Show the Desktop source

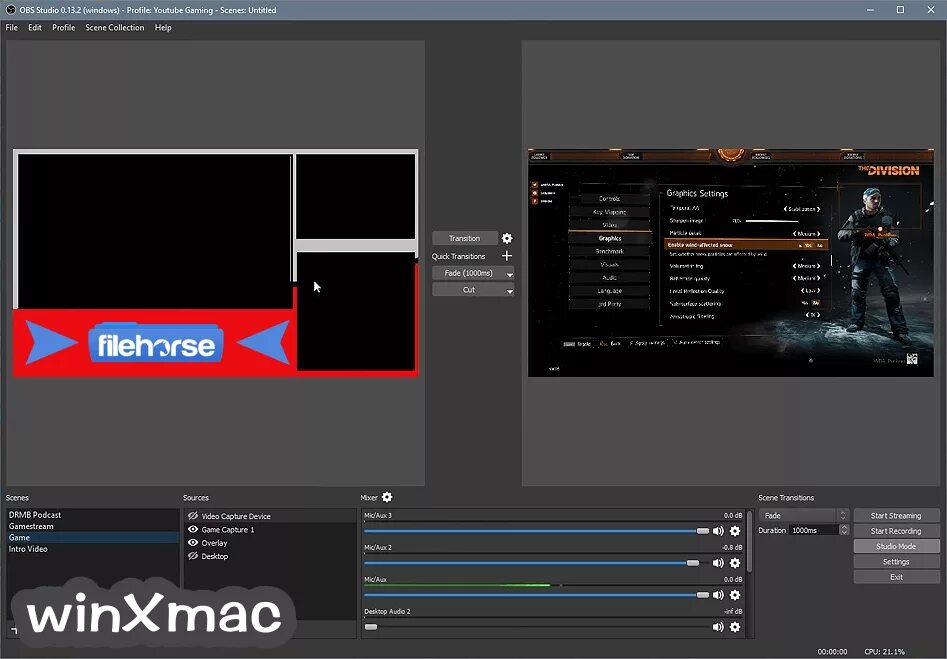coord(193,556)
